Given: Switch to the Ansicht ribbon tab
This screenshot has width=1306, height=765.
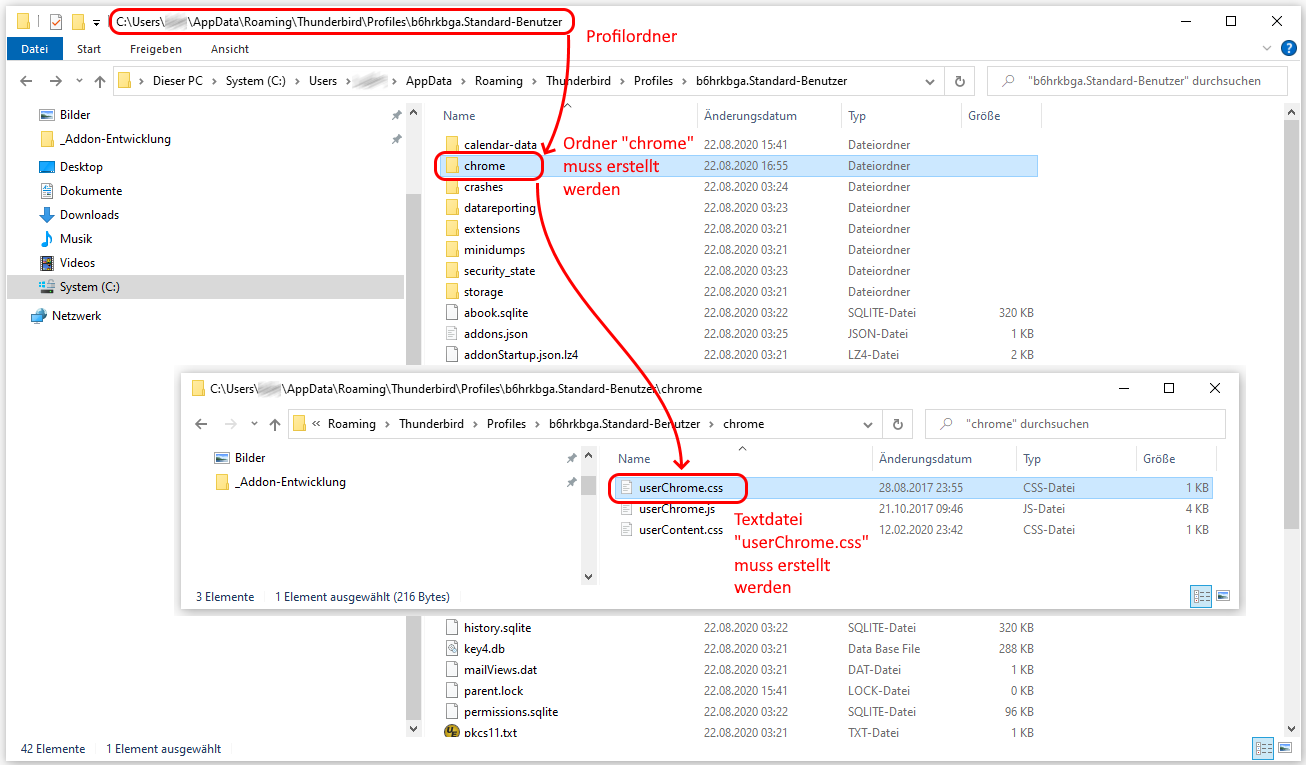Looking at the screenshot, I should tap(230, 49).
